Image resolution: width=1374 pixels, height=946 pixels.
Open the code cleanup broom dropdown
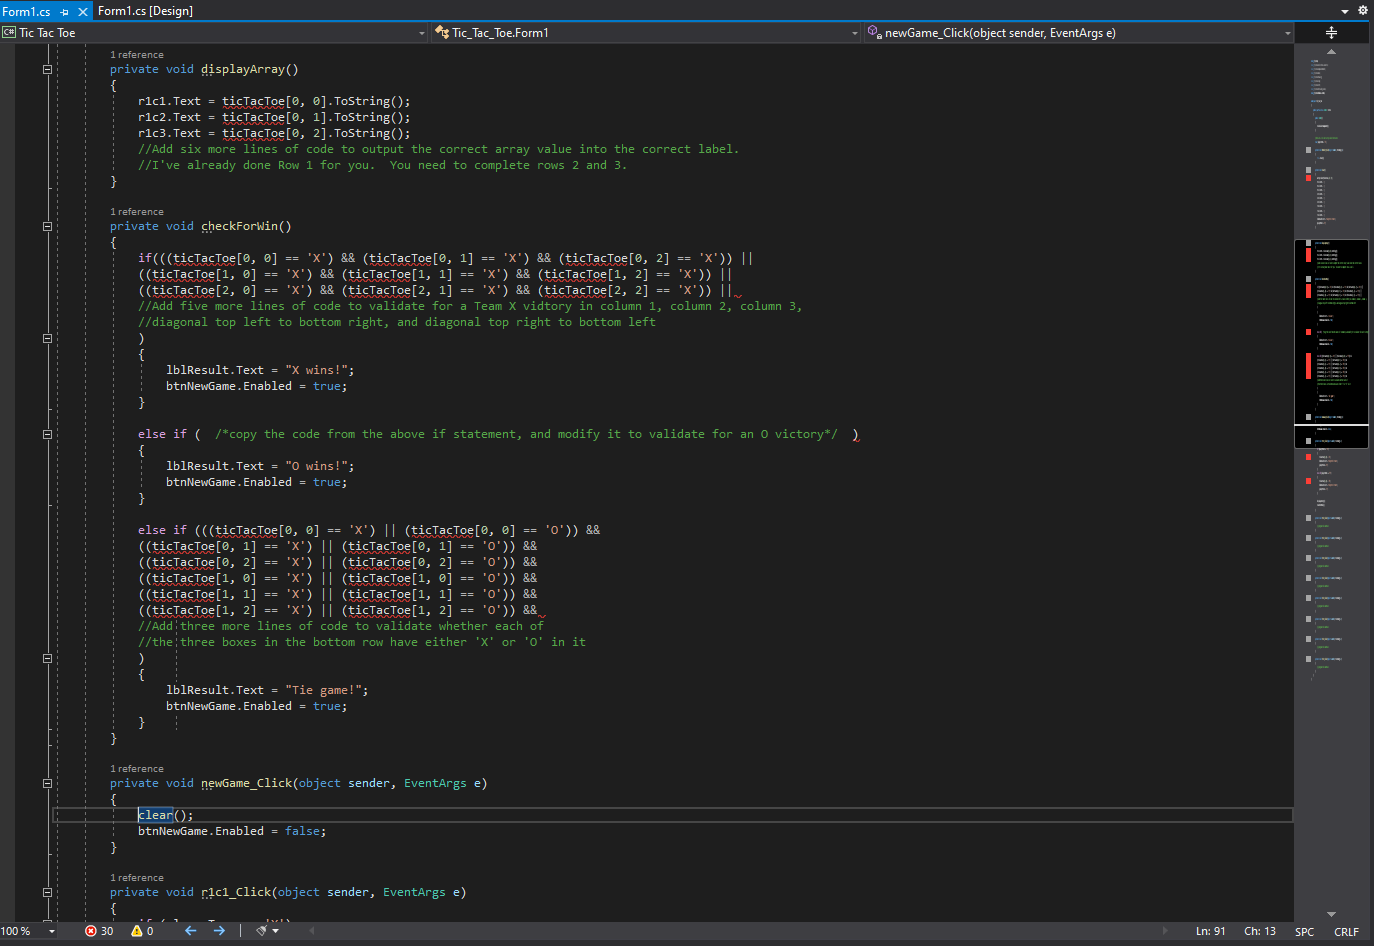267,931
